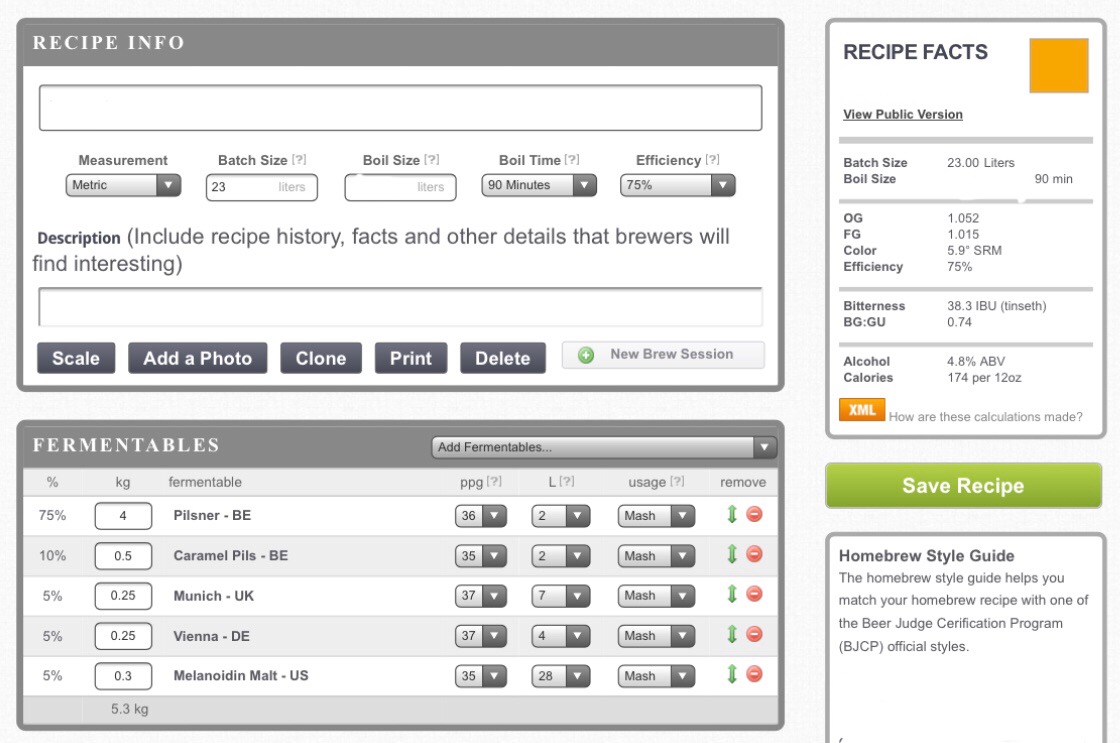Click the orange recipe color swatch
This screenshot has width=1120, height=743.
(x=1058, y=66)
